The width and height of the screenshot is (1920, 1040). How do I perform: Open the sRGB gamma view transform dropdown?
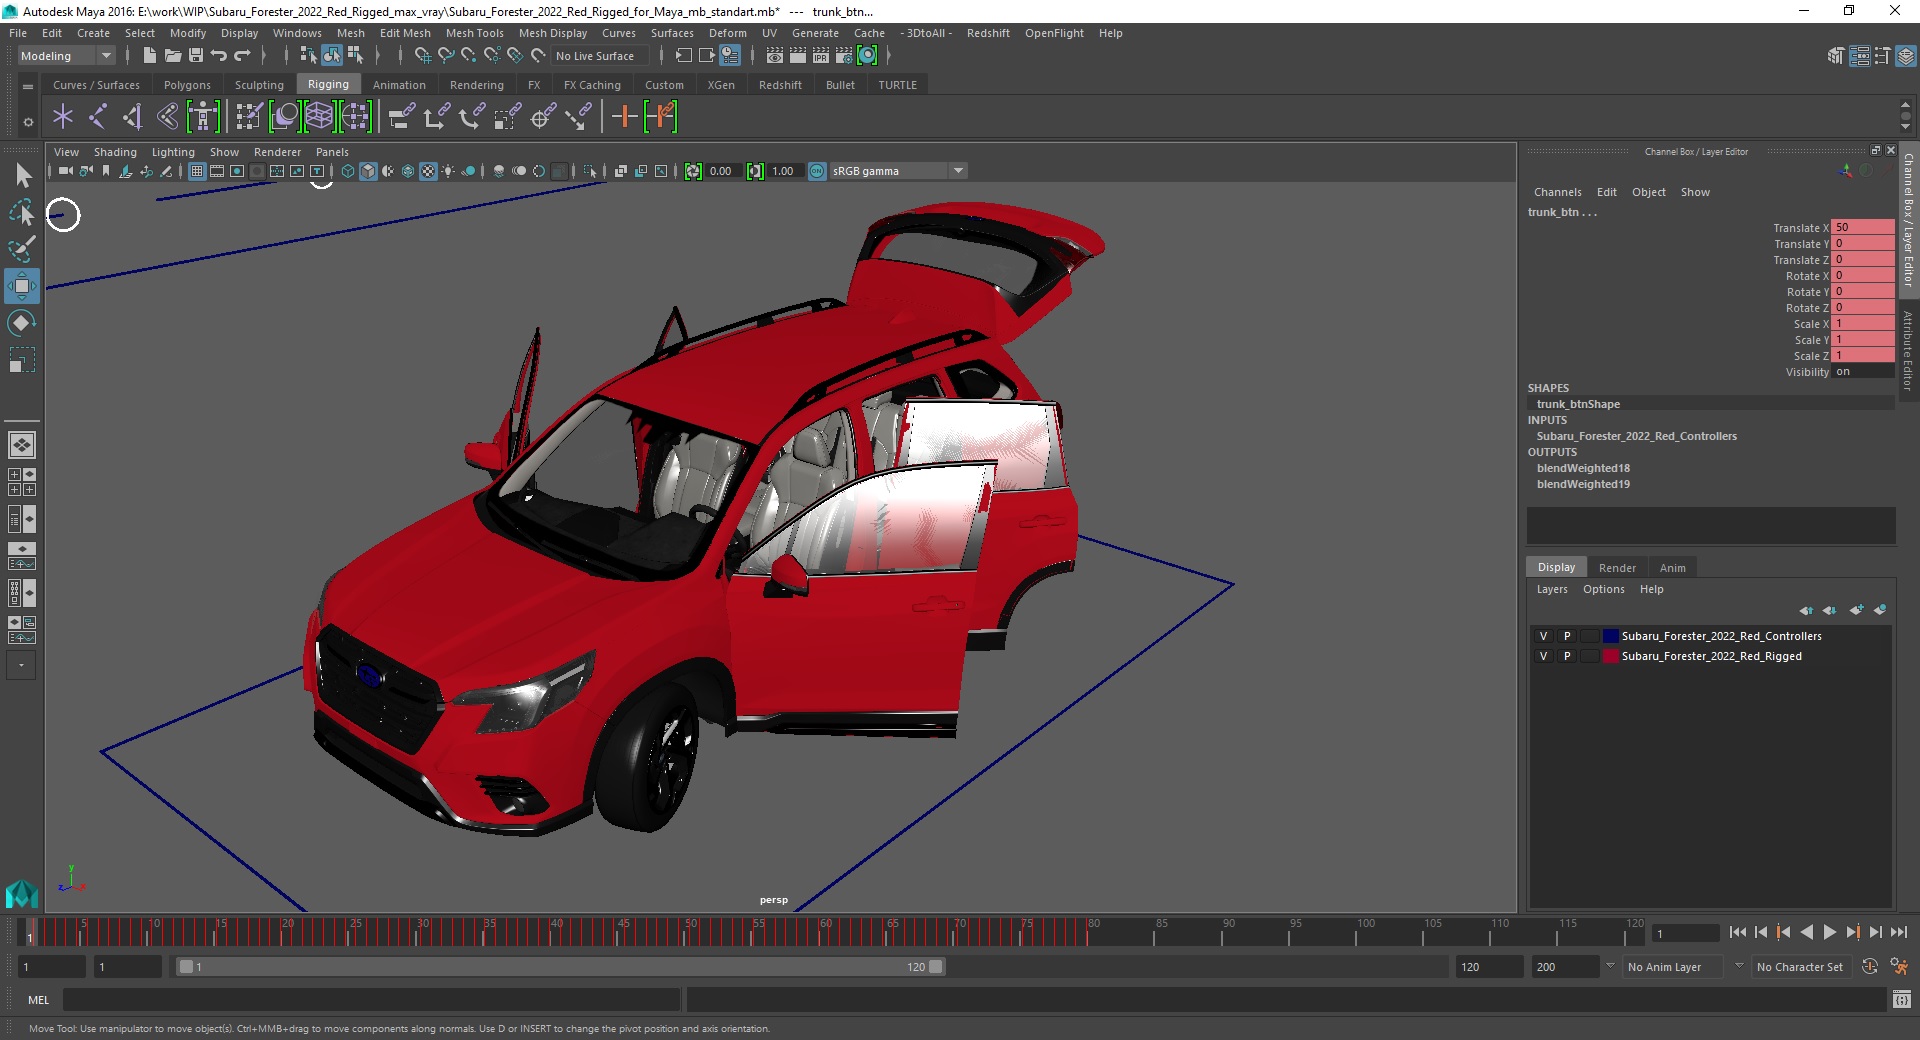[959, 171]
